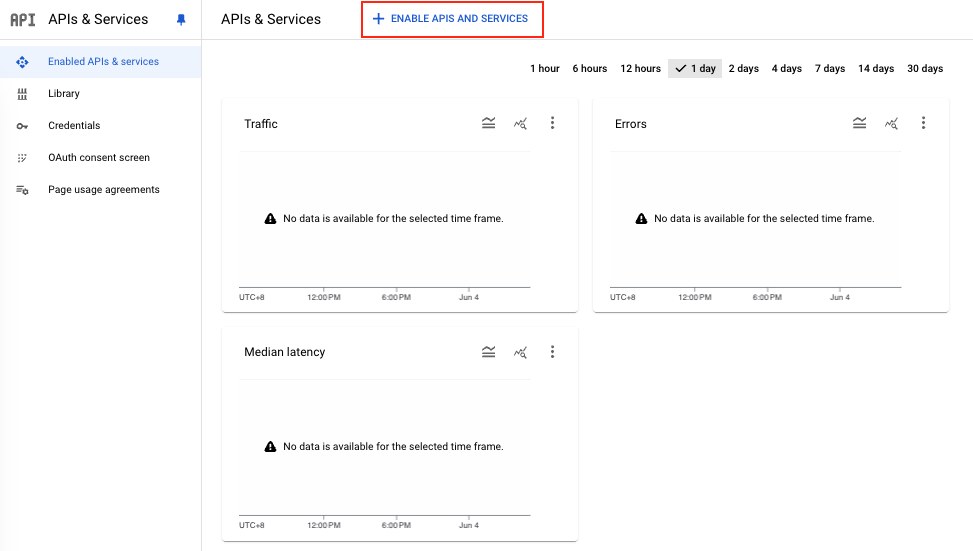
Task: Select the 2 days time range
Action: [x=743, y=68]
